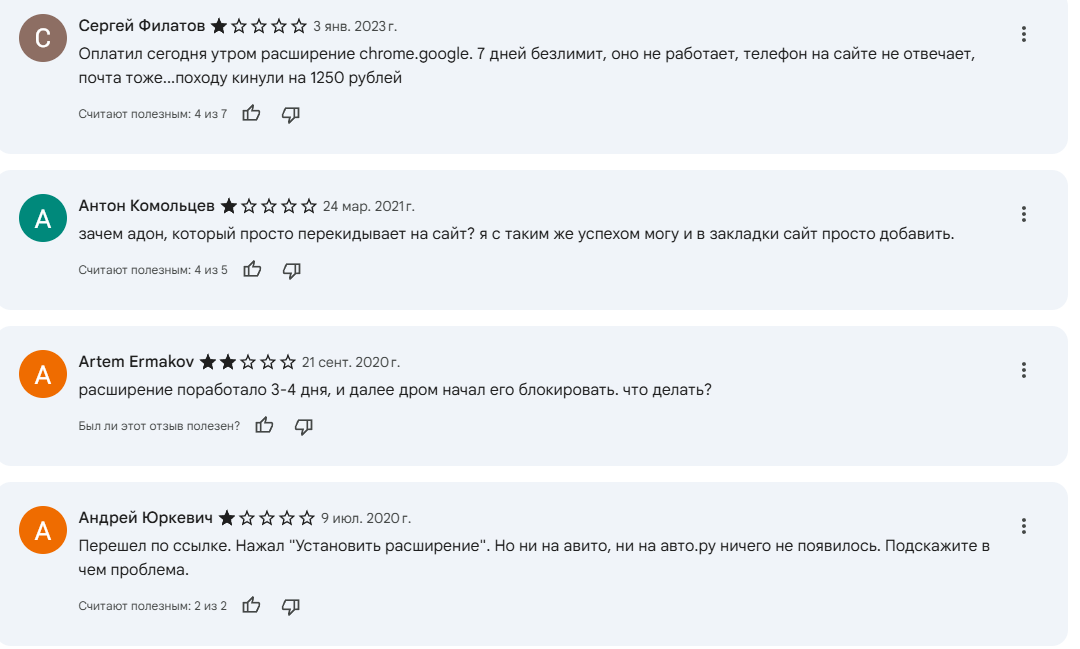
Task: Click Антон Комольцев's one-star rating
Action: (268, 206)
